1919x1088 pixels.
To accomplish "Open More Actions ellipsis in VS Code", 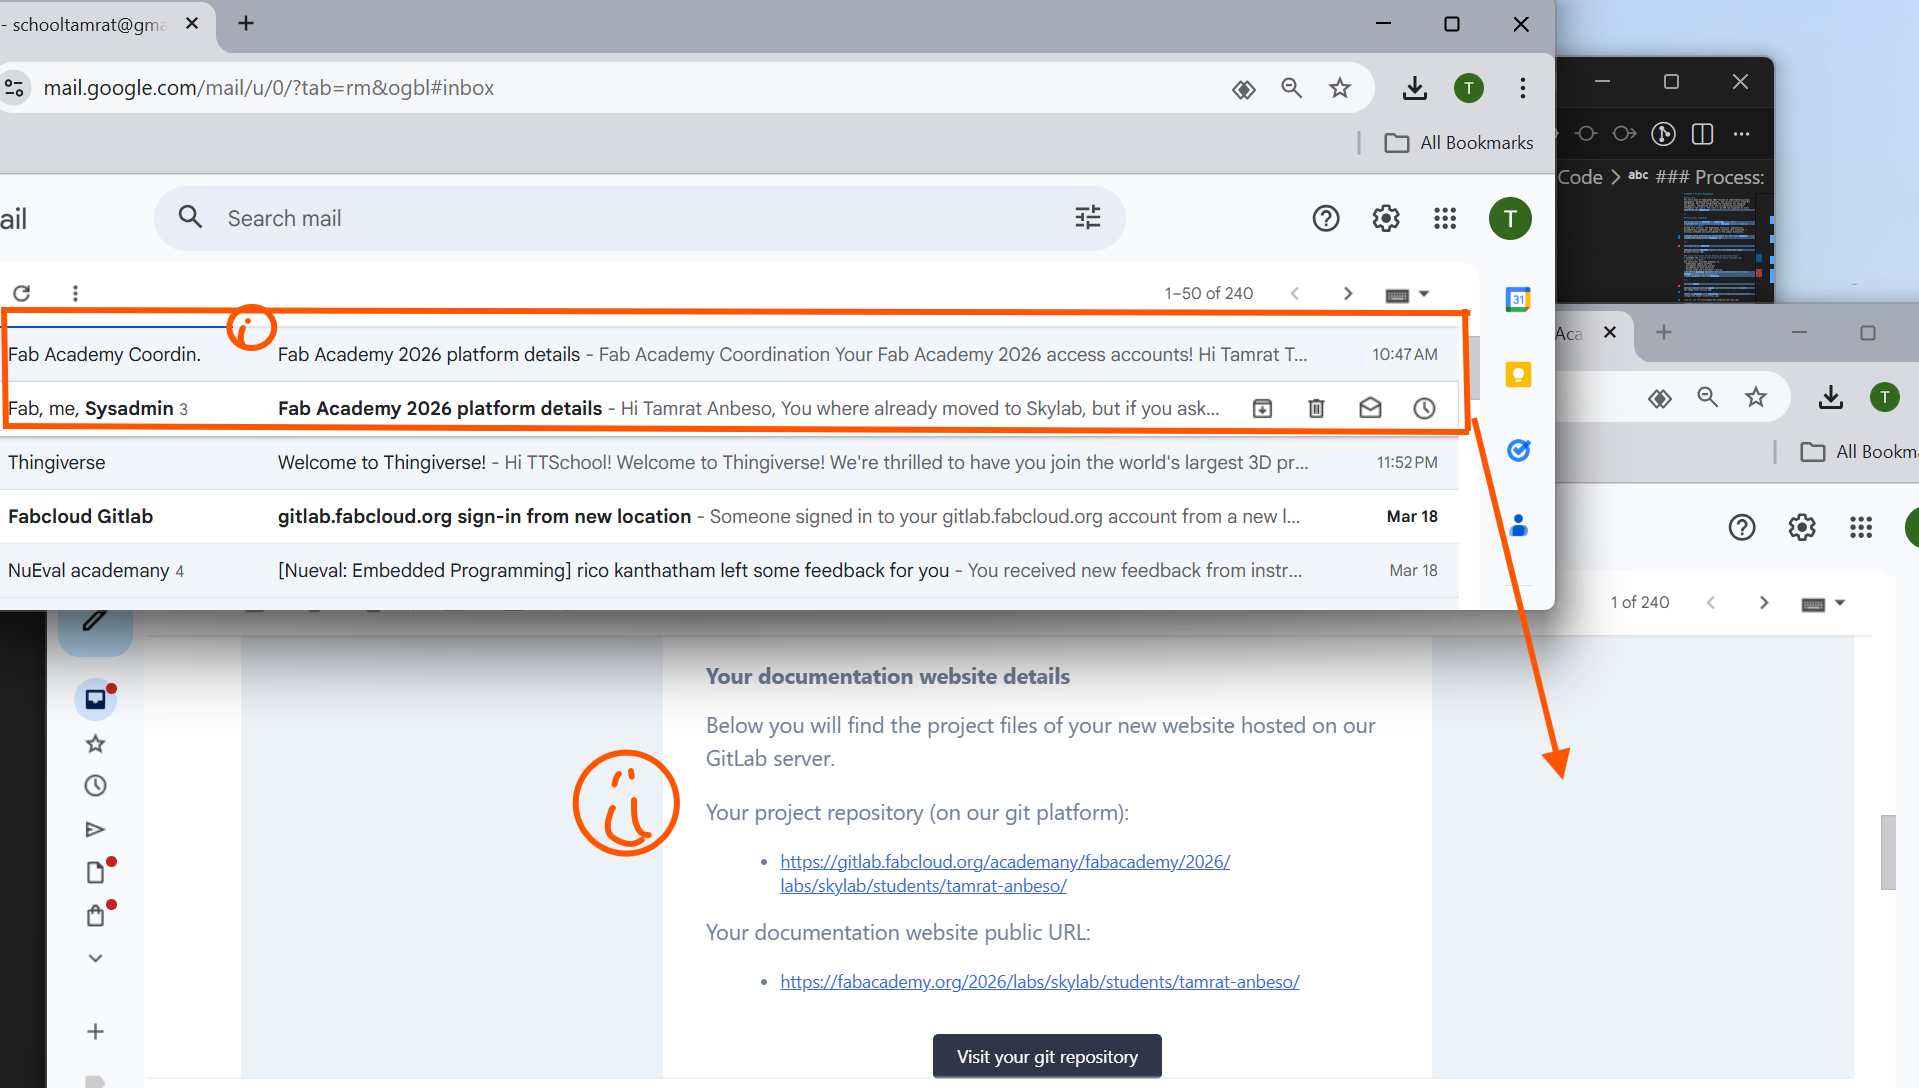I will click(x=1742, y=134).
